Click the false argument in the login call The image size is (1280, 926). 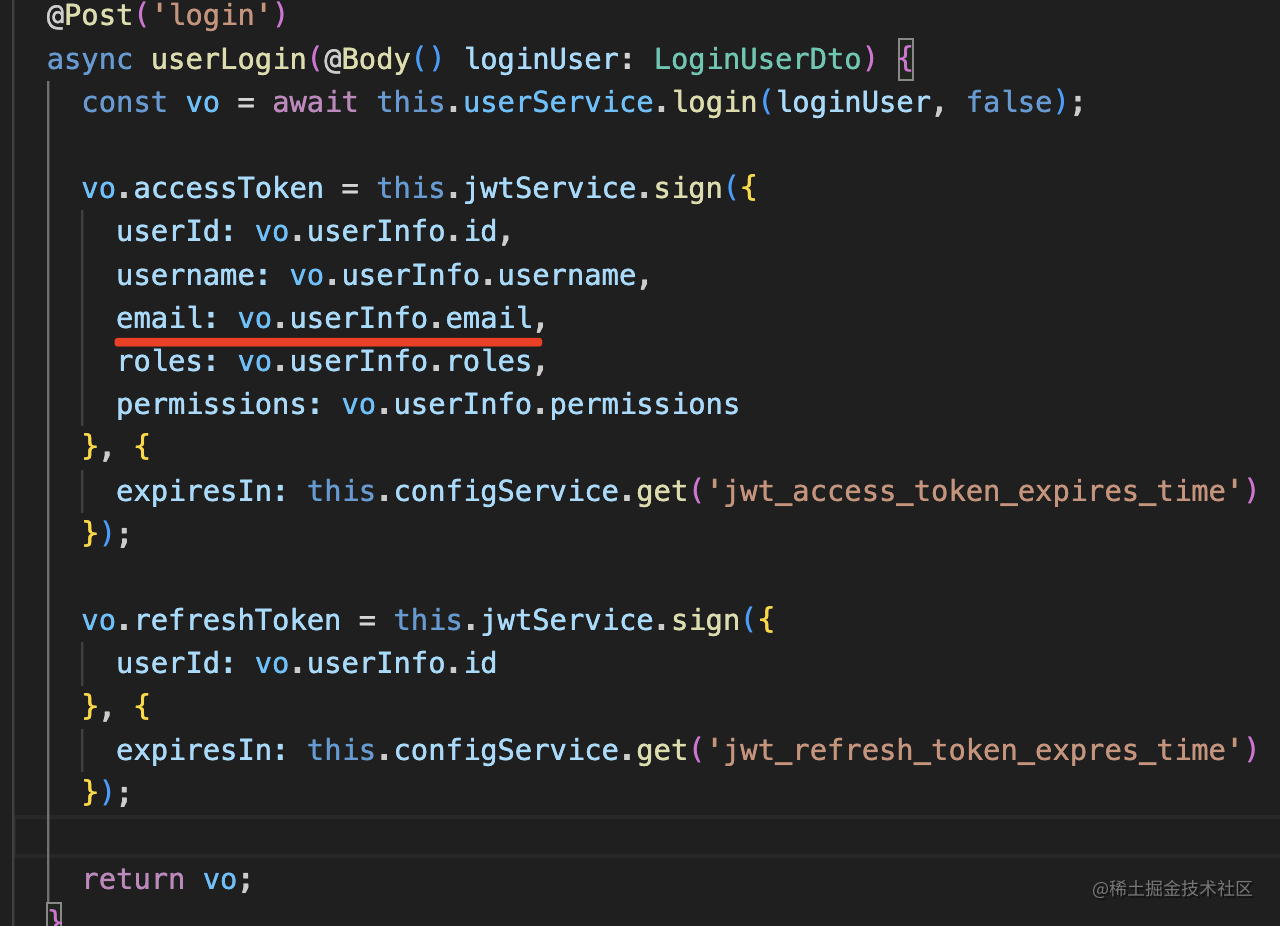(1009, 102)
